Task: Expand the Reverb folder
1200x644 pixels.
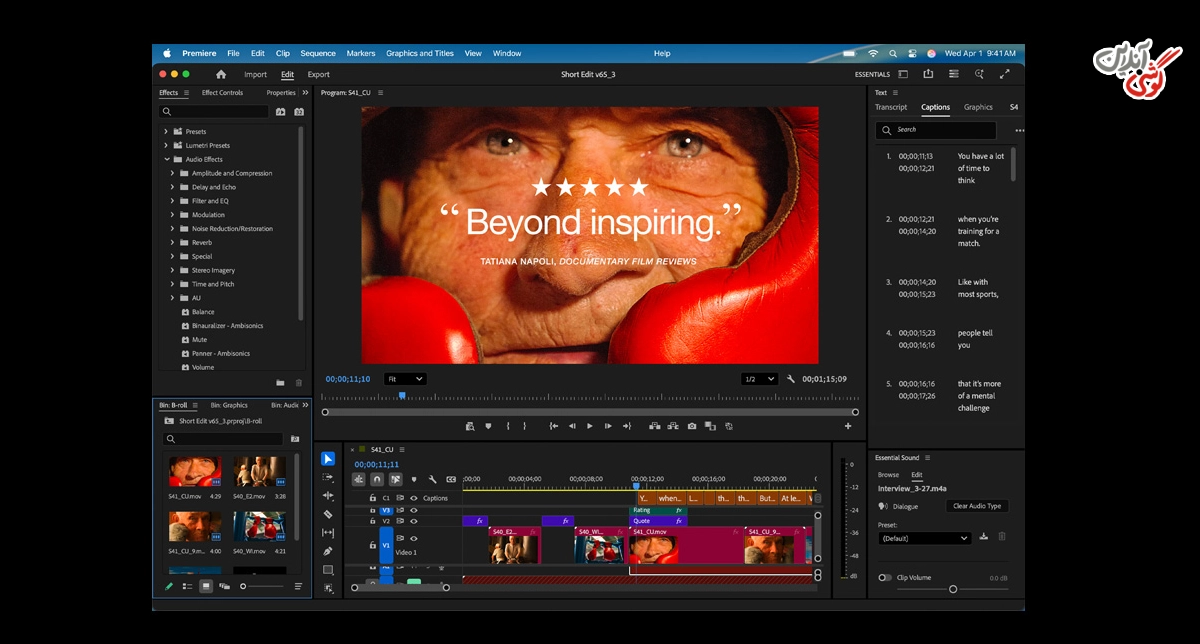Action: point(172,242)
